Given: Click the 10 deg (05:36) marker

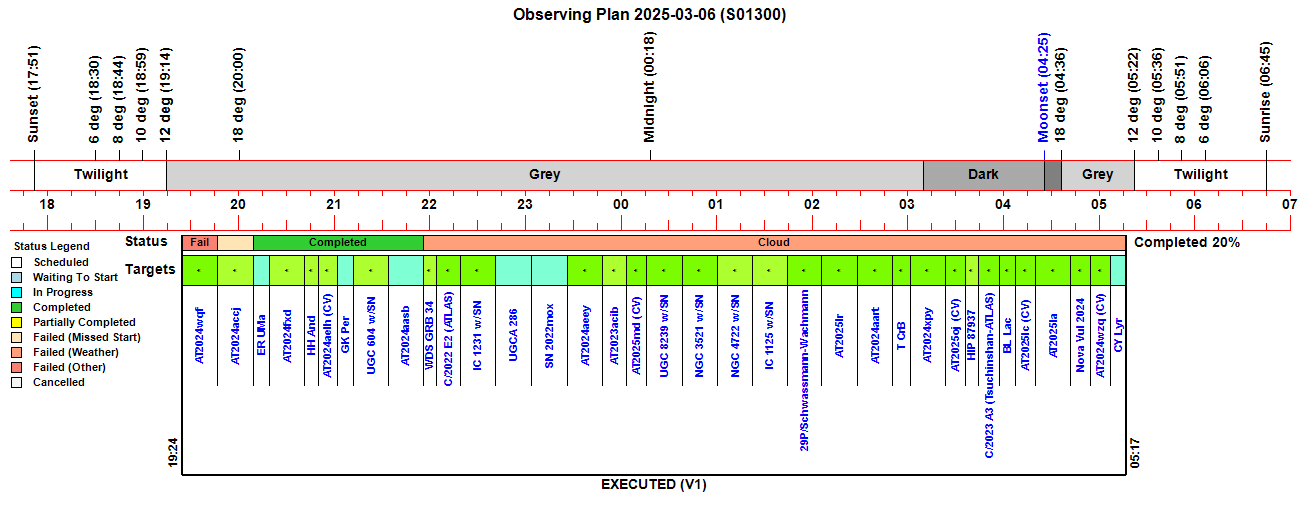Looking at the screenshot, I should click(1157, 95).
